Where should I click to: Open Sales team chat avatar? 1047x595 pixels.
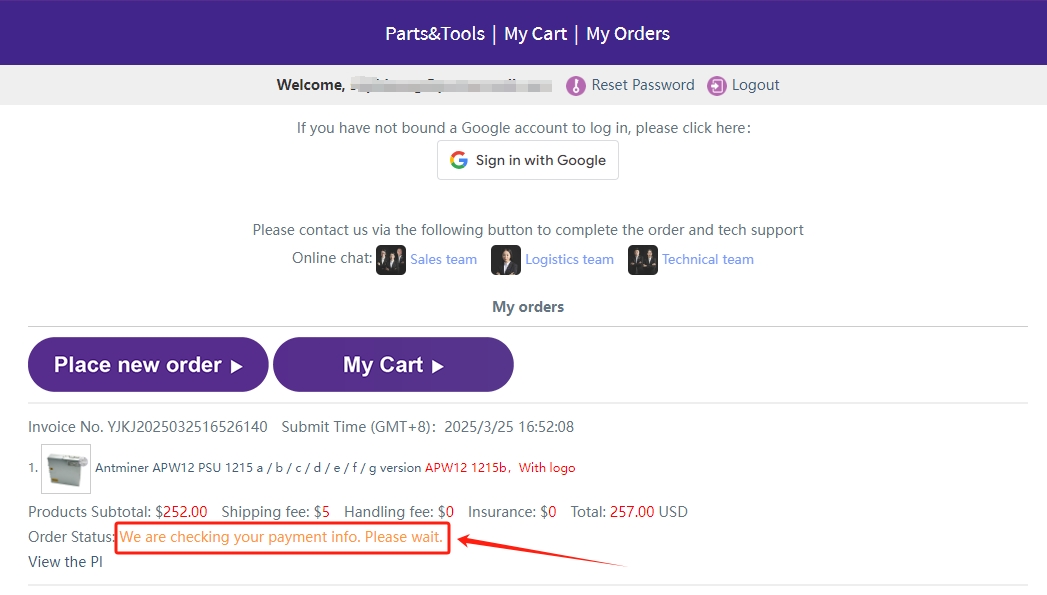[x=390, y=260]
